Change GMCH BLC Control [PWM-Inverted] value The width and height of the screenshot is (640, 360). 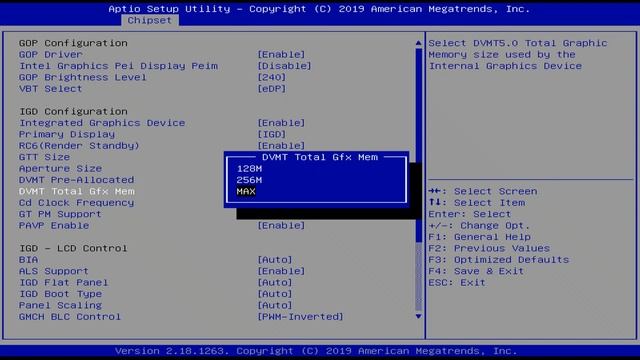(300, 317)
